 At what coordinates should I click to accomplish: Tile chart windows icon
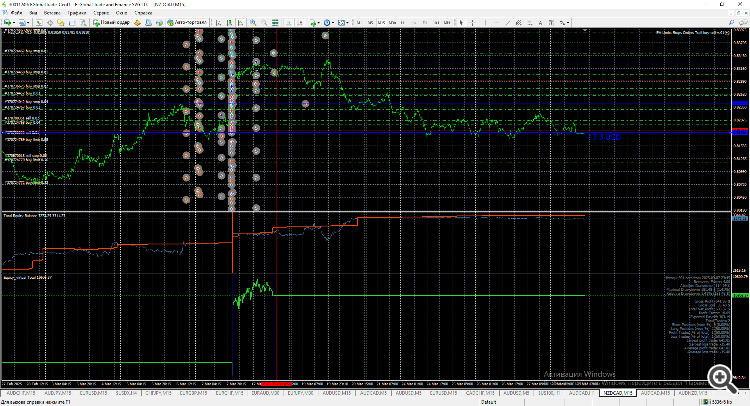[x=275, y=22]
